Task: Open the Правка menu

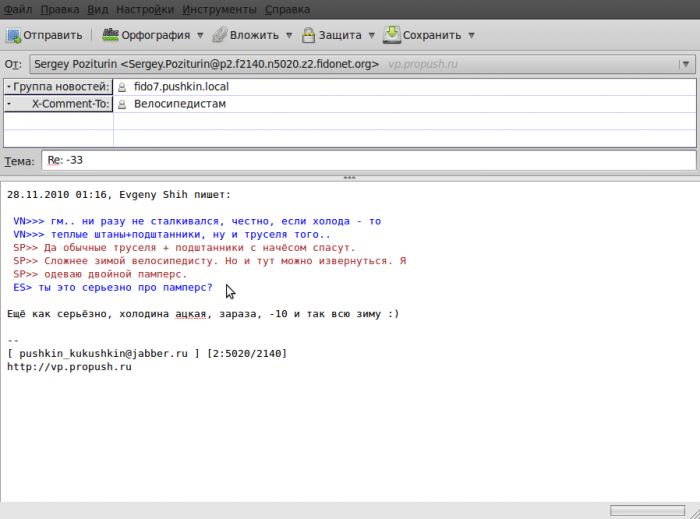Action: point(60,9)
